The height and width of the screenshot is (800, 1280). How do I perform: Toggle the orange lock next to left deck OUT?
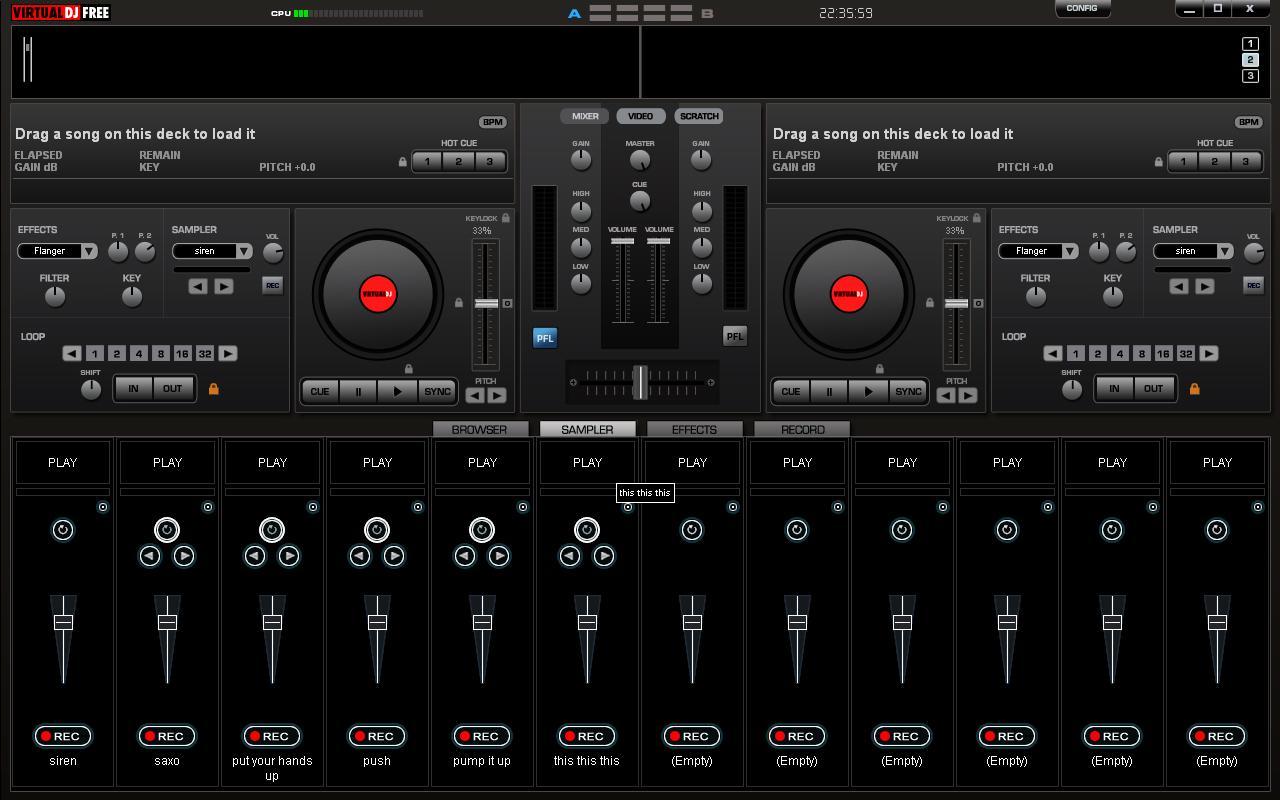[x=213, y=388]
